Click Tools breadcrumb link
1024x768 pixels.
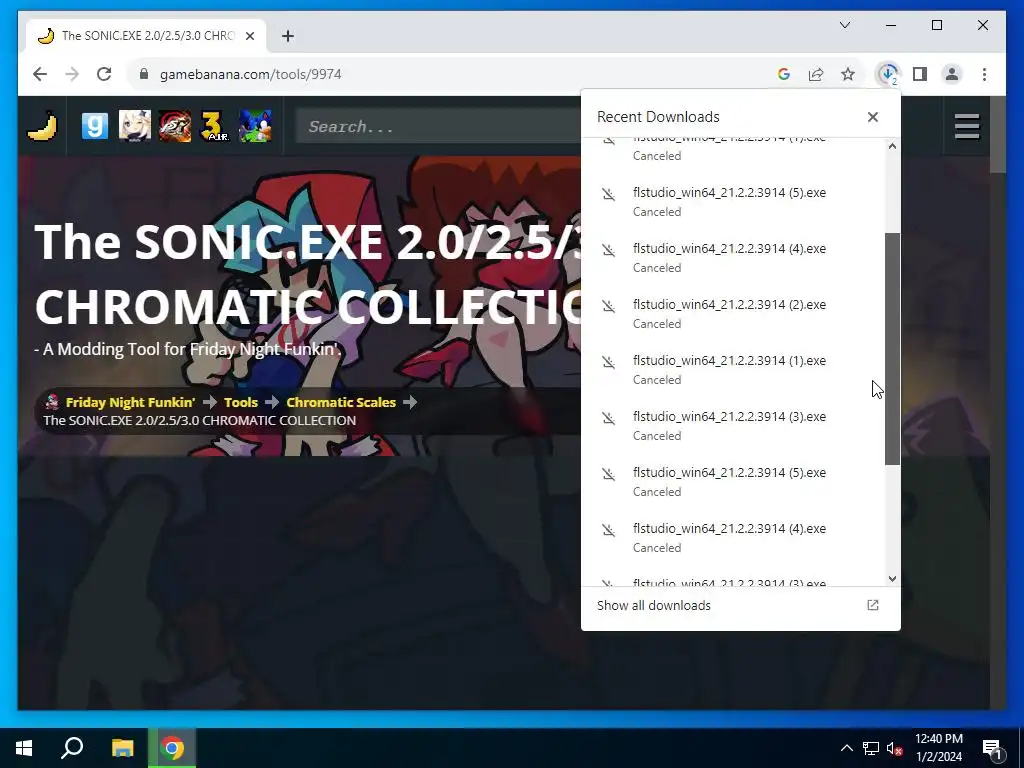tap(241, 402)
